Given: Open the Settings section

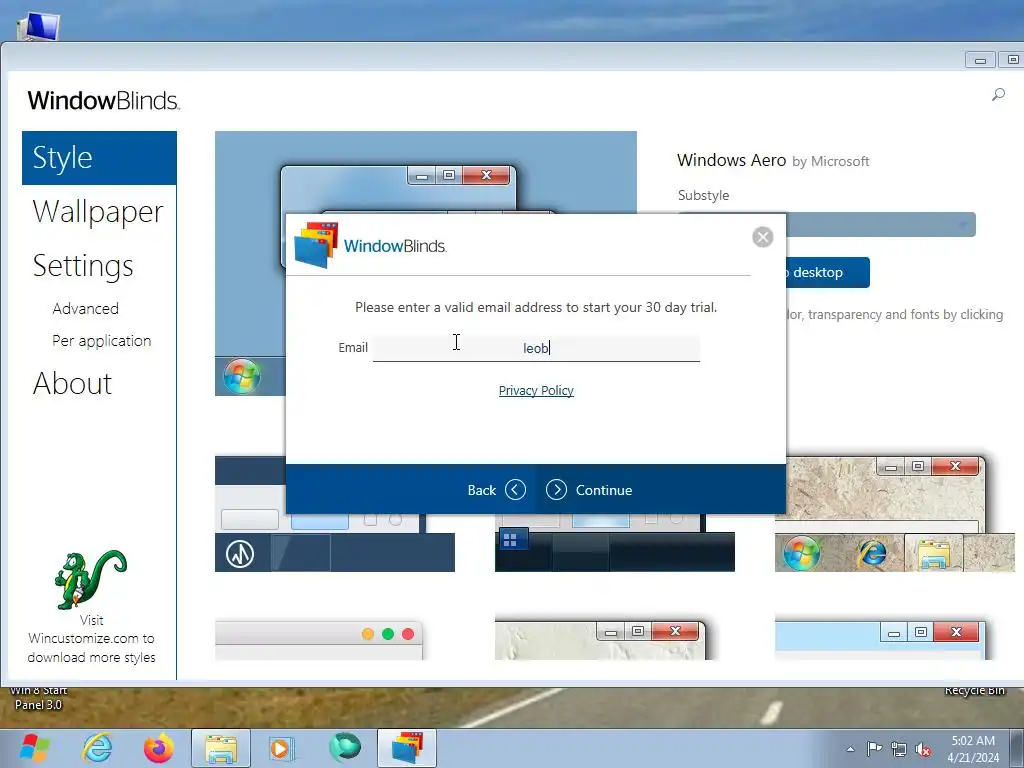Looking at the screenshot, I should coord(83,266).
